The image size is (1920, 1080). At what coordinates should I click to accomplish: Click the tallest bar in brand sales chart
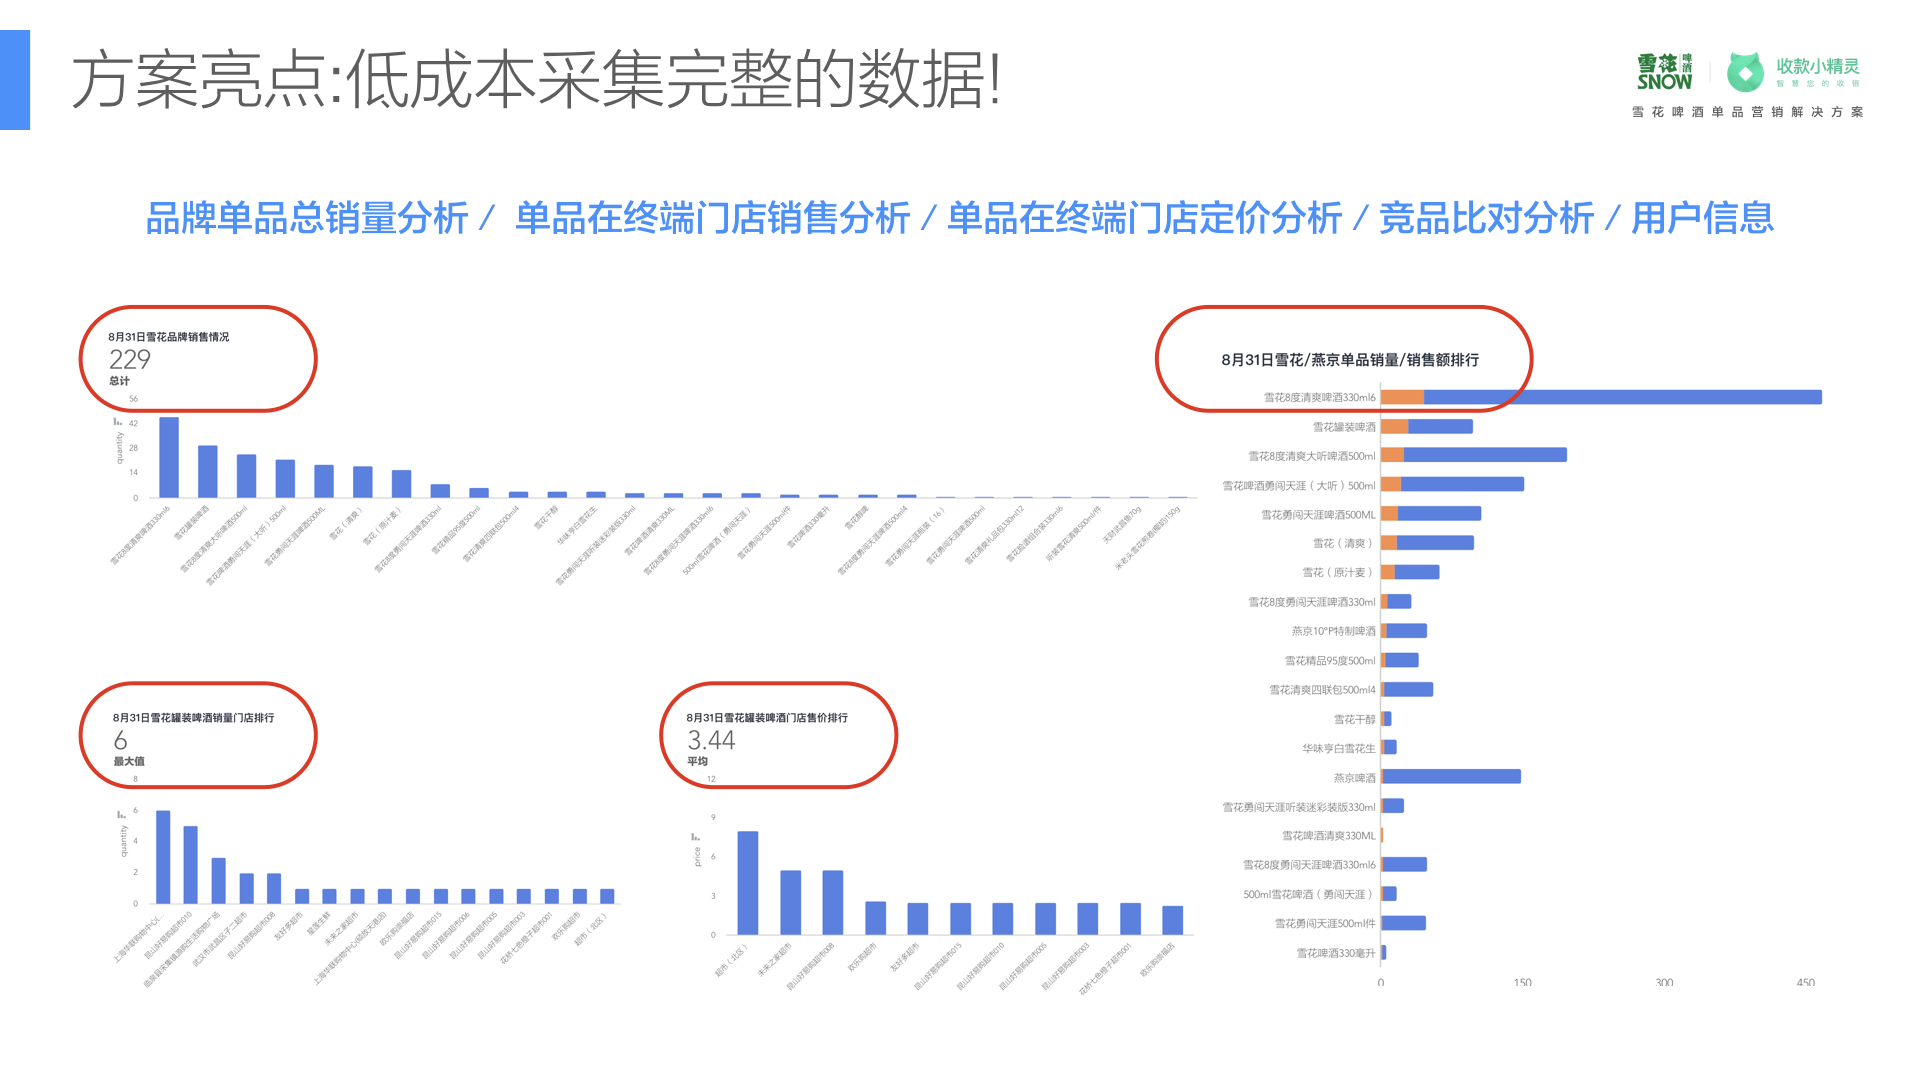pos(169,457)
